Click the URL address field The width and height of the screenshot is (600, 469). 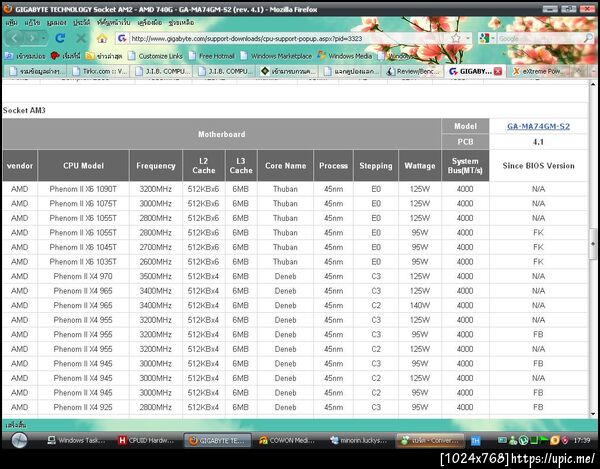coord(289,38)
